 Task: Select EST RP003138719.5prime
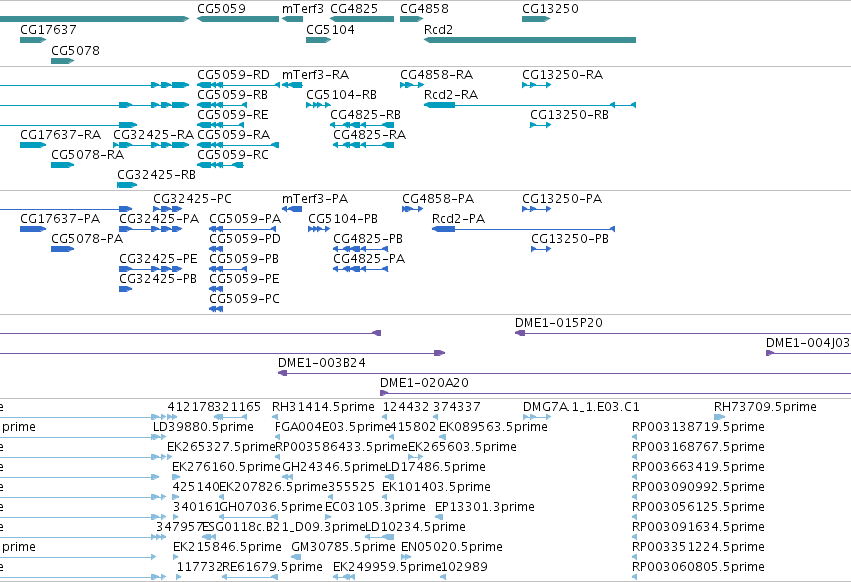point(698,427)
